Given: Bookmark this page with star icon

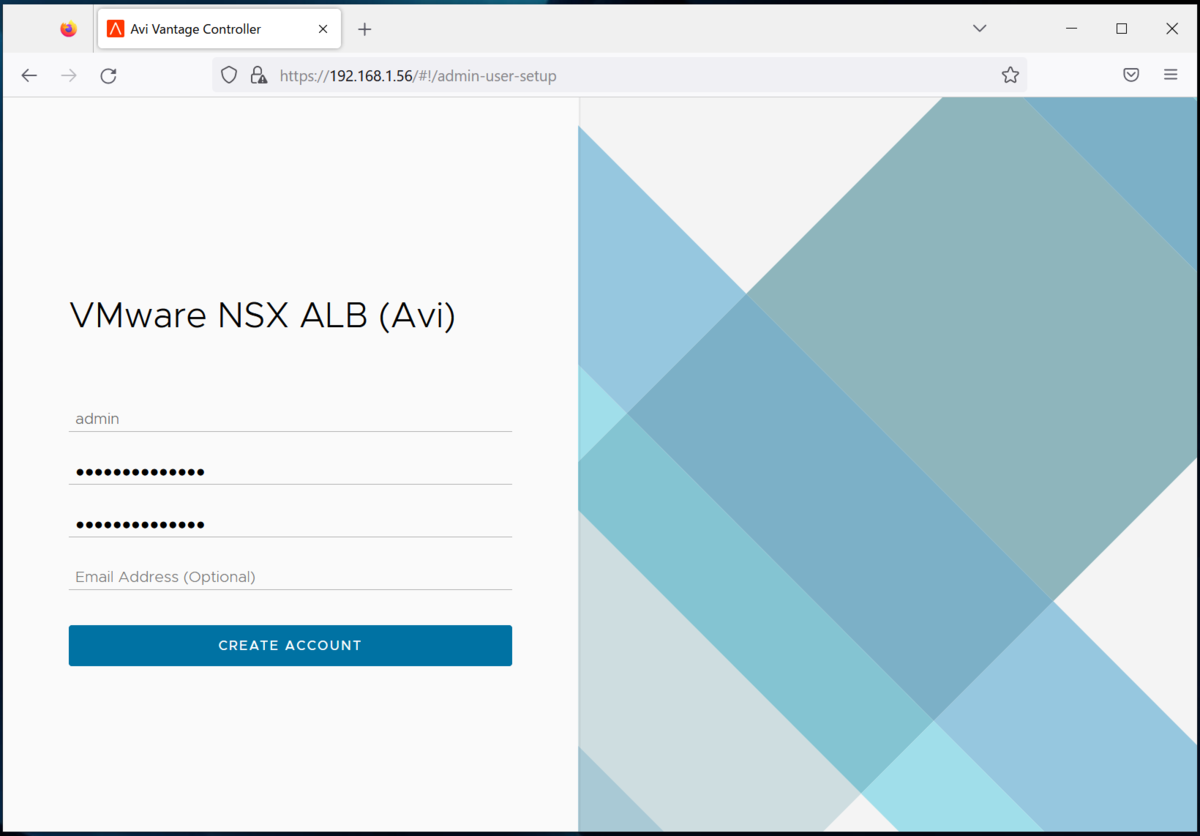Looking at the screenshot, I should pos(1010,75).
